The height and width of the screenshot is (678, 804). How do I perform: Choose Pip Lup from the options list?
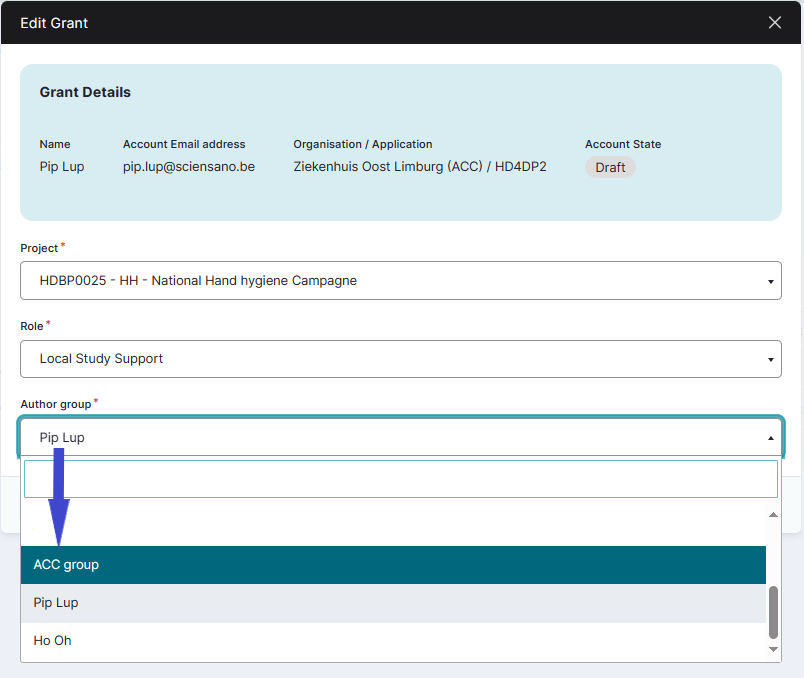click(x=393, y=603)
